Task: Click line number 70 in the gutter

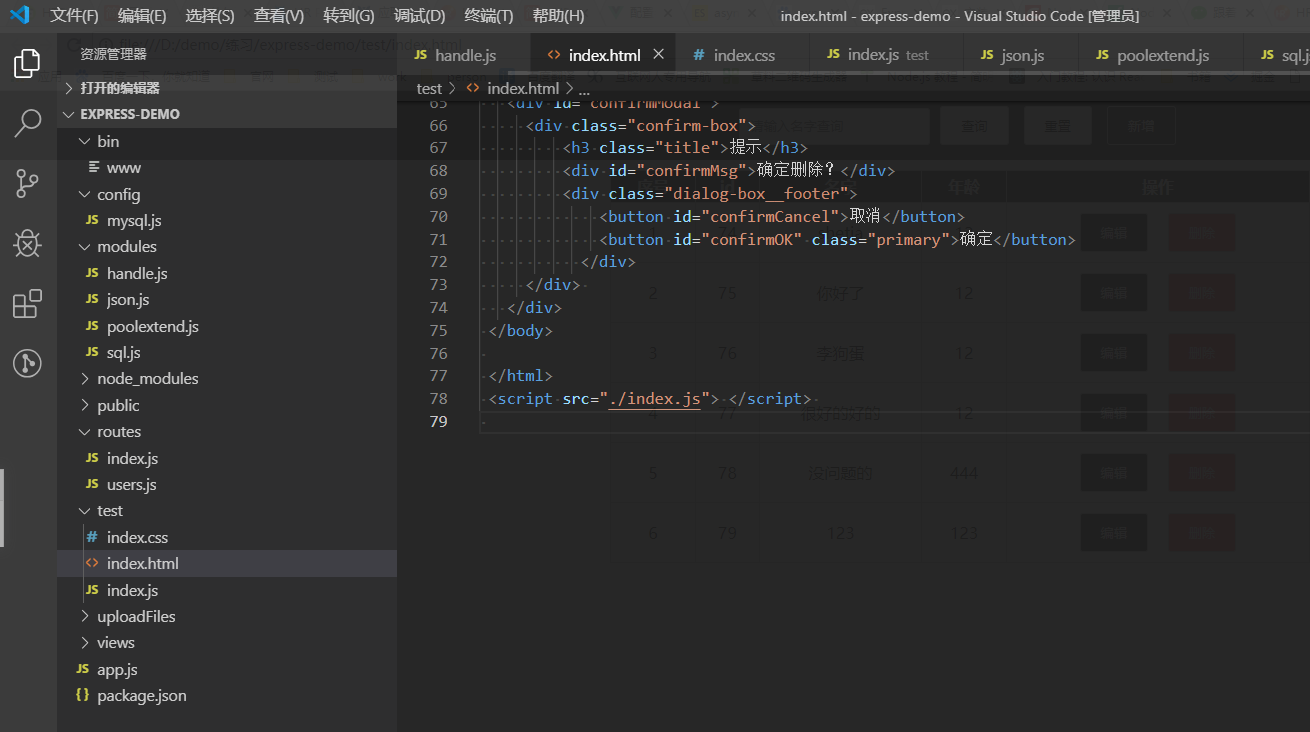Action: pos(438,216)
